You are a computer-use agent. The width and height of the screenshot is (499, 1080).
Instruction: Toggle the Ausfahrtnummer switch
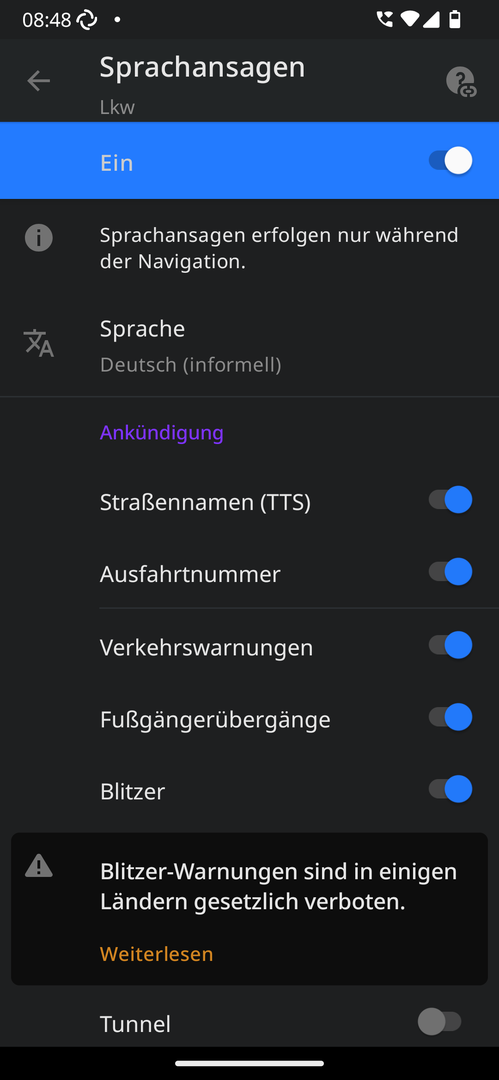[x=450, y=572]
